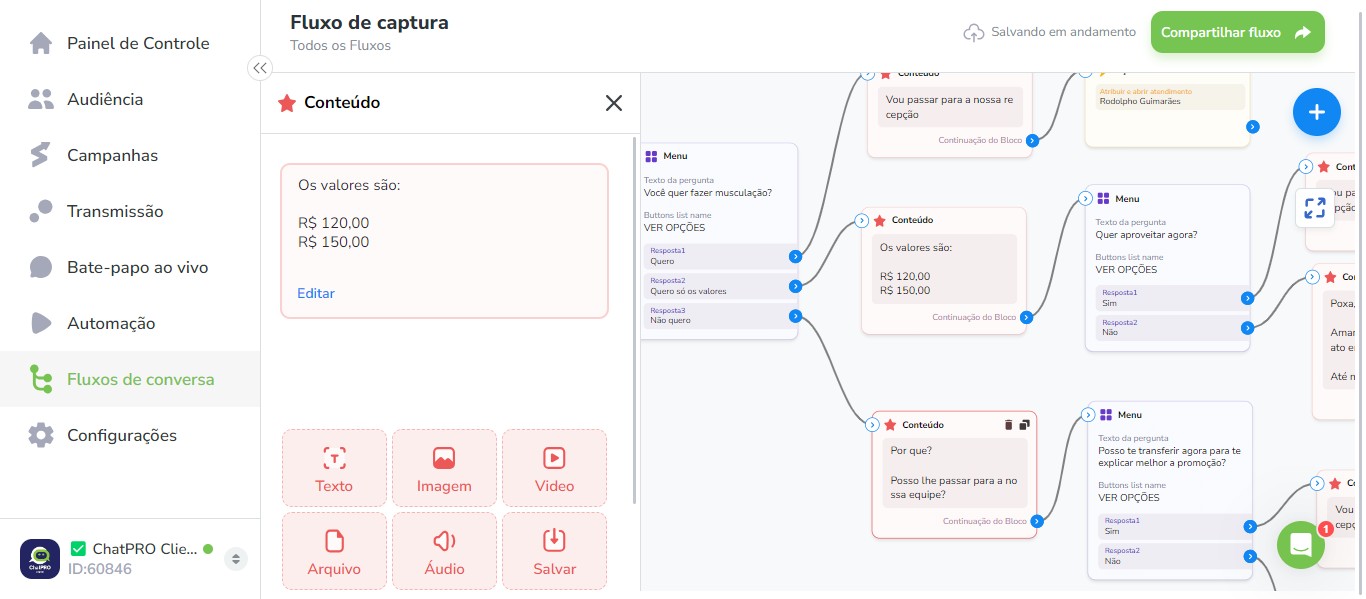
Task: Click Menu grid icon of 'Quer aproveitar agora?' block
Action: click(x=1104, y=199)
